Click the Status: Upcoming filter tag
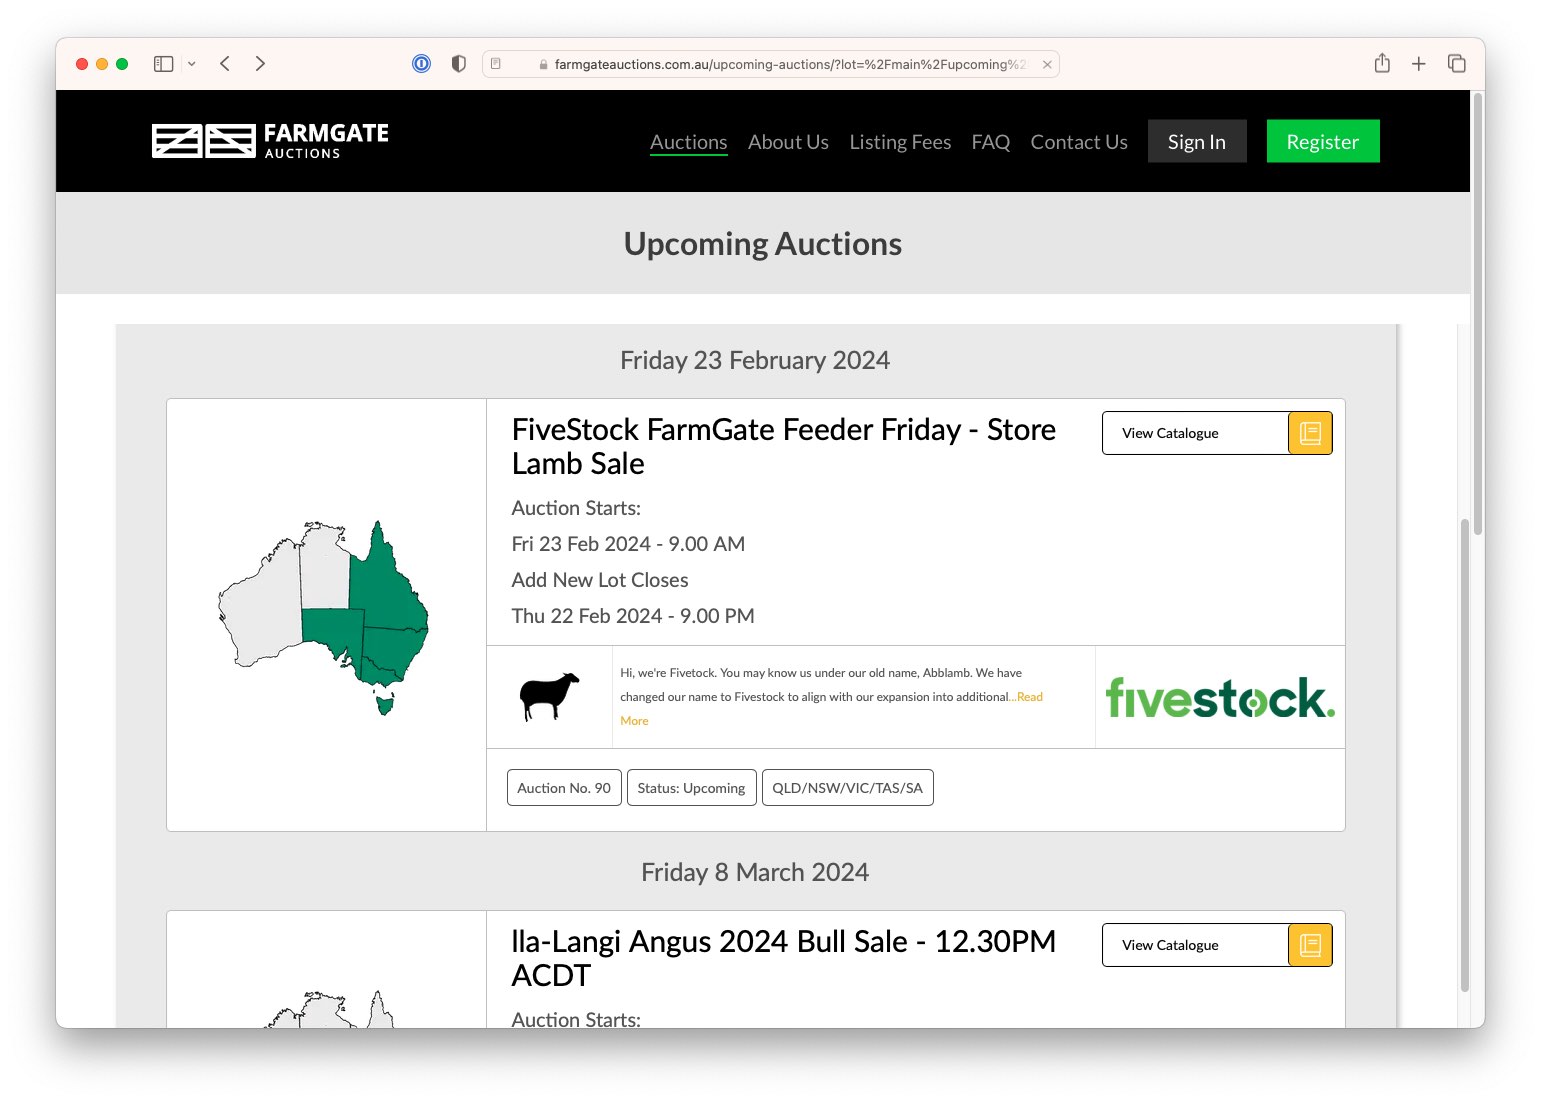 (x=691, y=787)
